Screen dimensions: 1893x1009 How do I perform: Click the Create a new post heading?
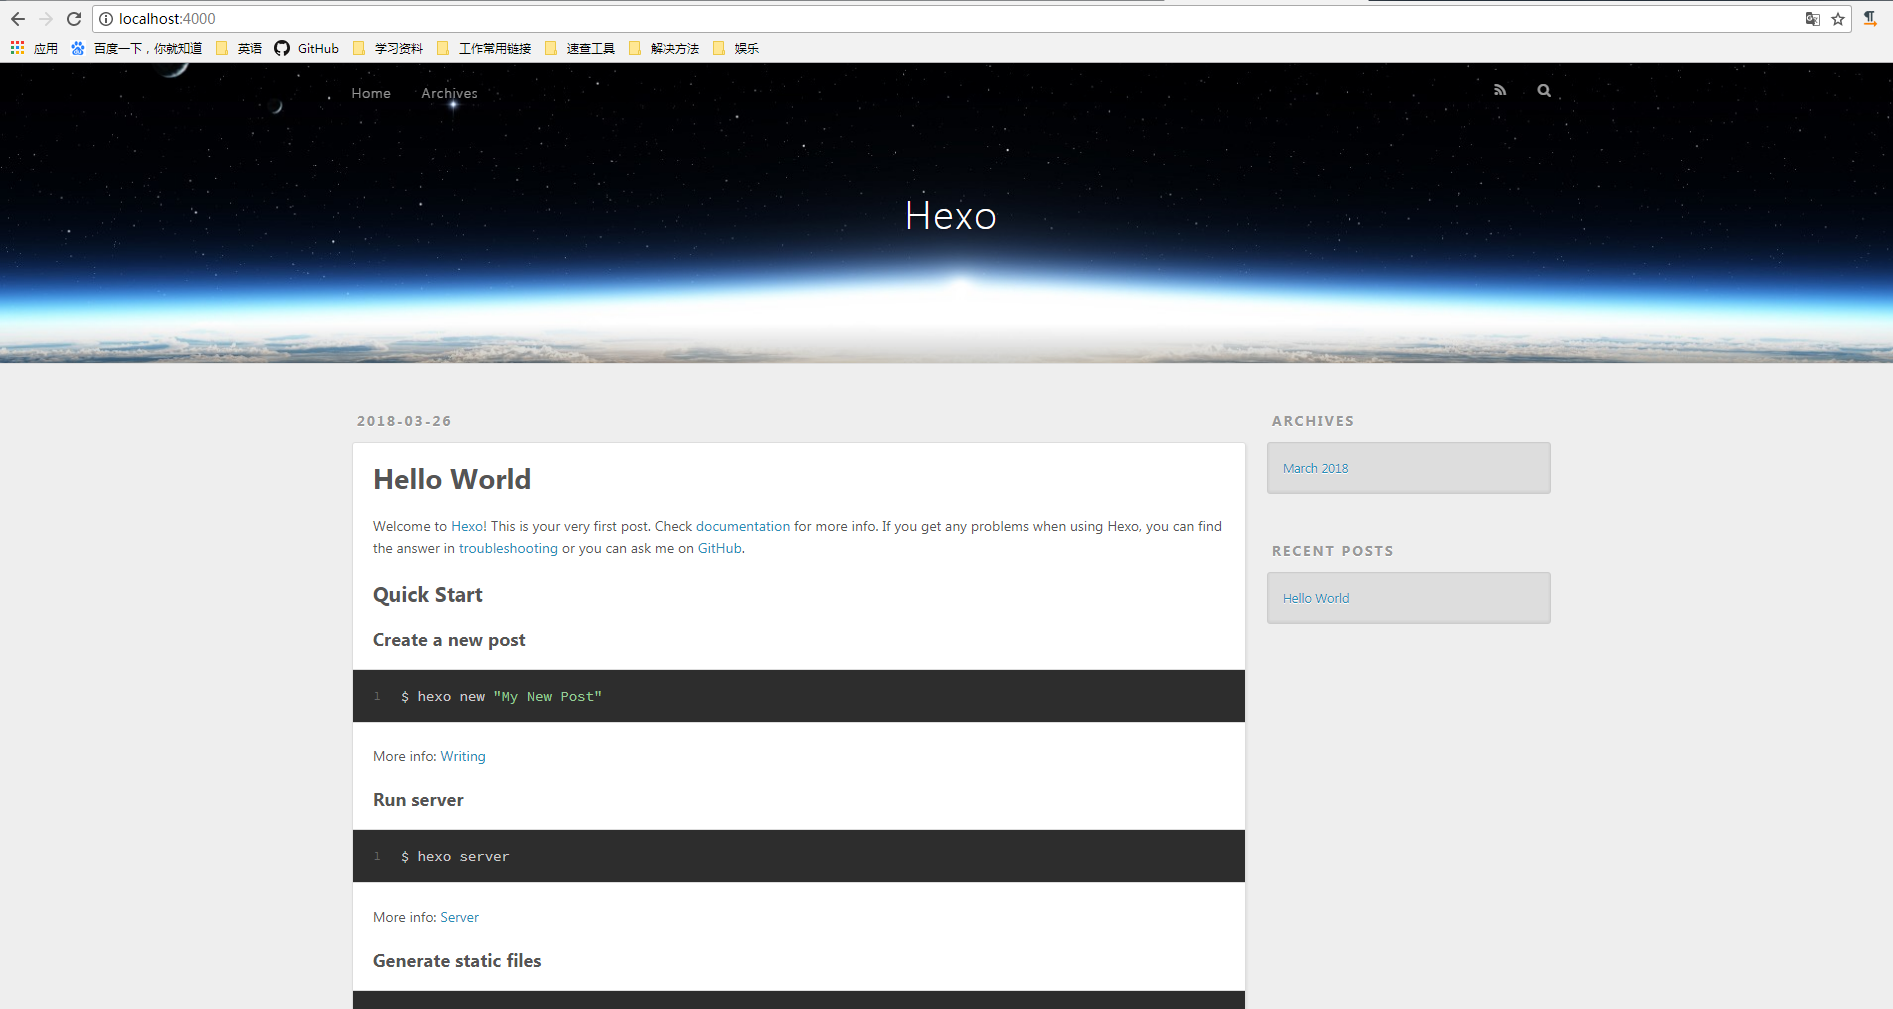[x=449, y=640]
